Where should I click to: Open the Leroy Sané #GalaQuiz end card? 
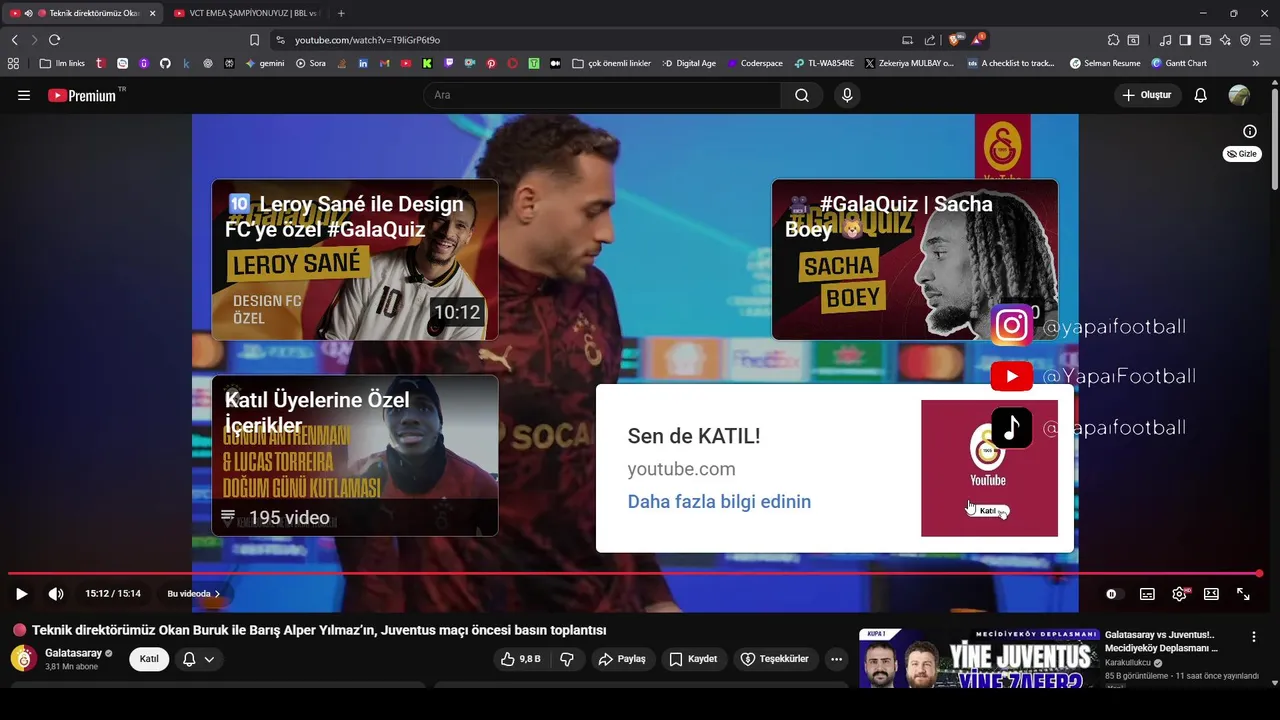[355, 260]
